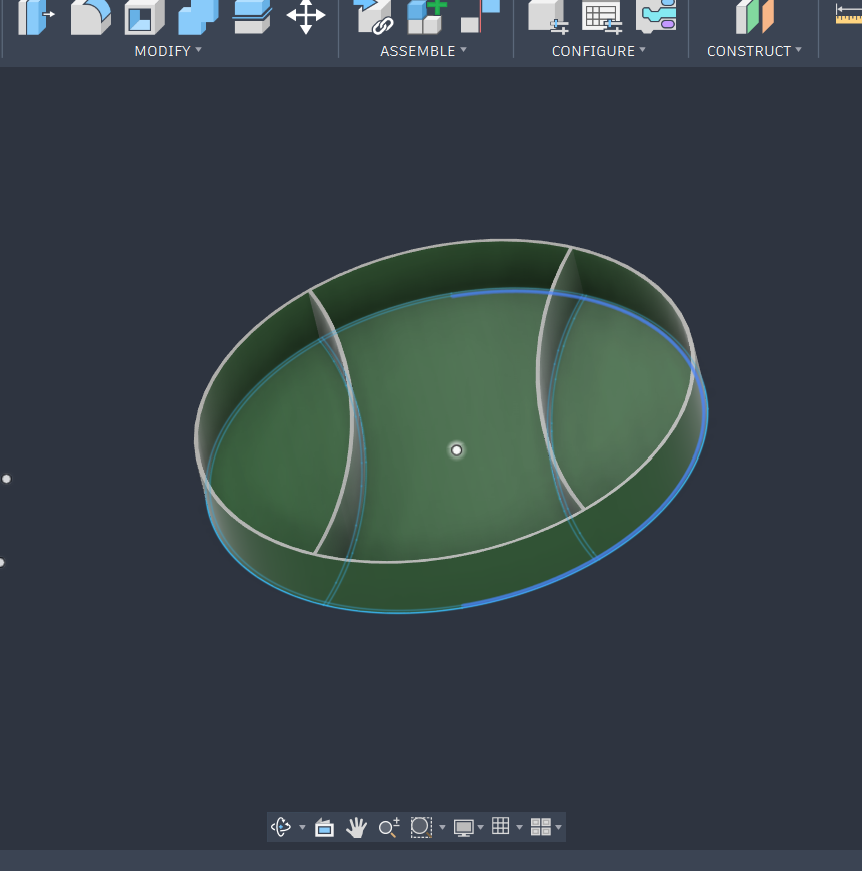The height and width of the screenshot is (871, 862).
Task: Open the ASSEMBLE dropdown menu
Action: click(x=423, y=51)
